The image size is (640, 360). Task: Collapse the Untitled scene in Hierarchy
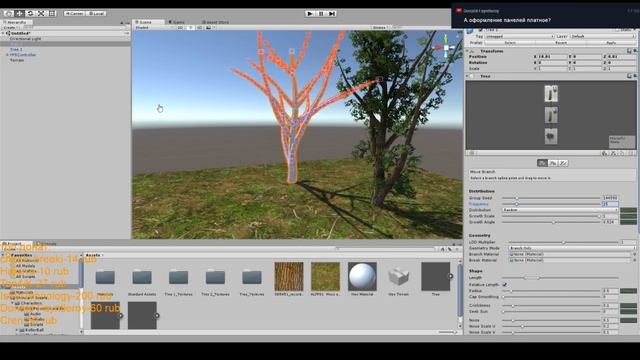pos(3,33)
